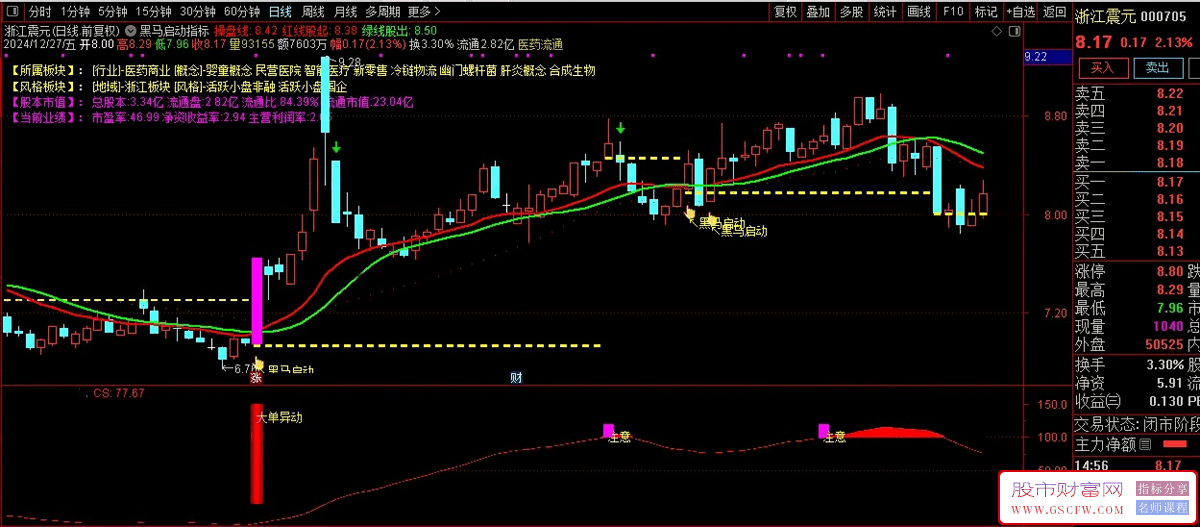This screenshot has height=527, width=1200.
Task: Click the 大单异动 red bar in indicator
Action: click(x=257, y=453)
